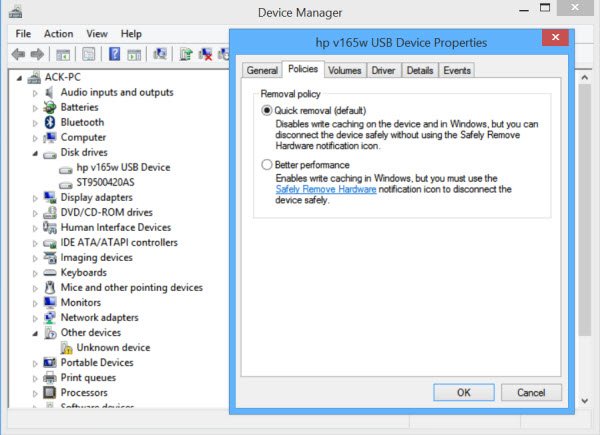Click the Uninstall device icon with the red X
The image size is (600, 435).
tap(205, 54)
